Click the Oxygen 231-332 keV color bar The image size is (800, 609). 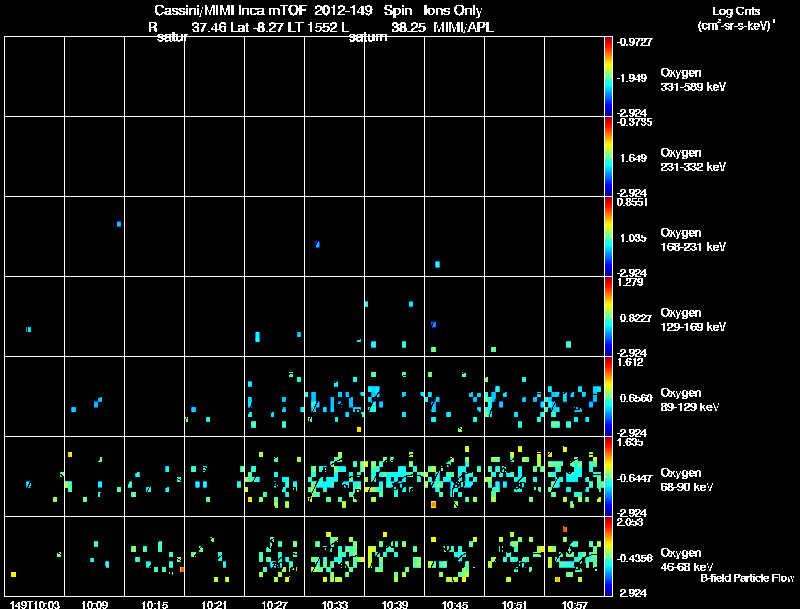[x=608, y=157]
